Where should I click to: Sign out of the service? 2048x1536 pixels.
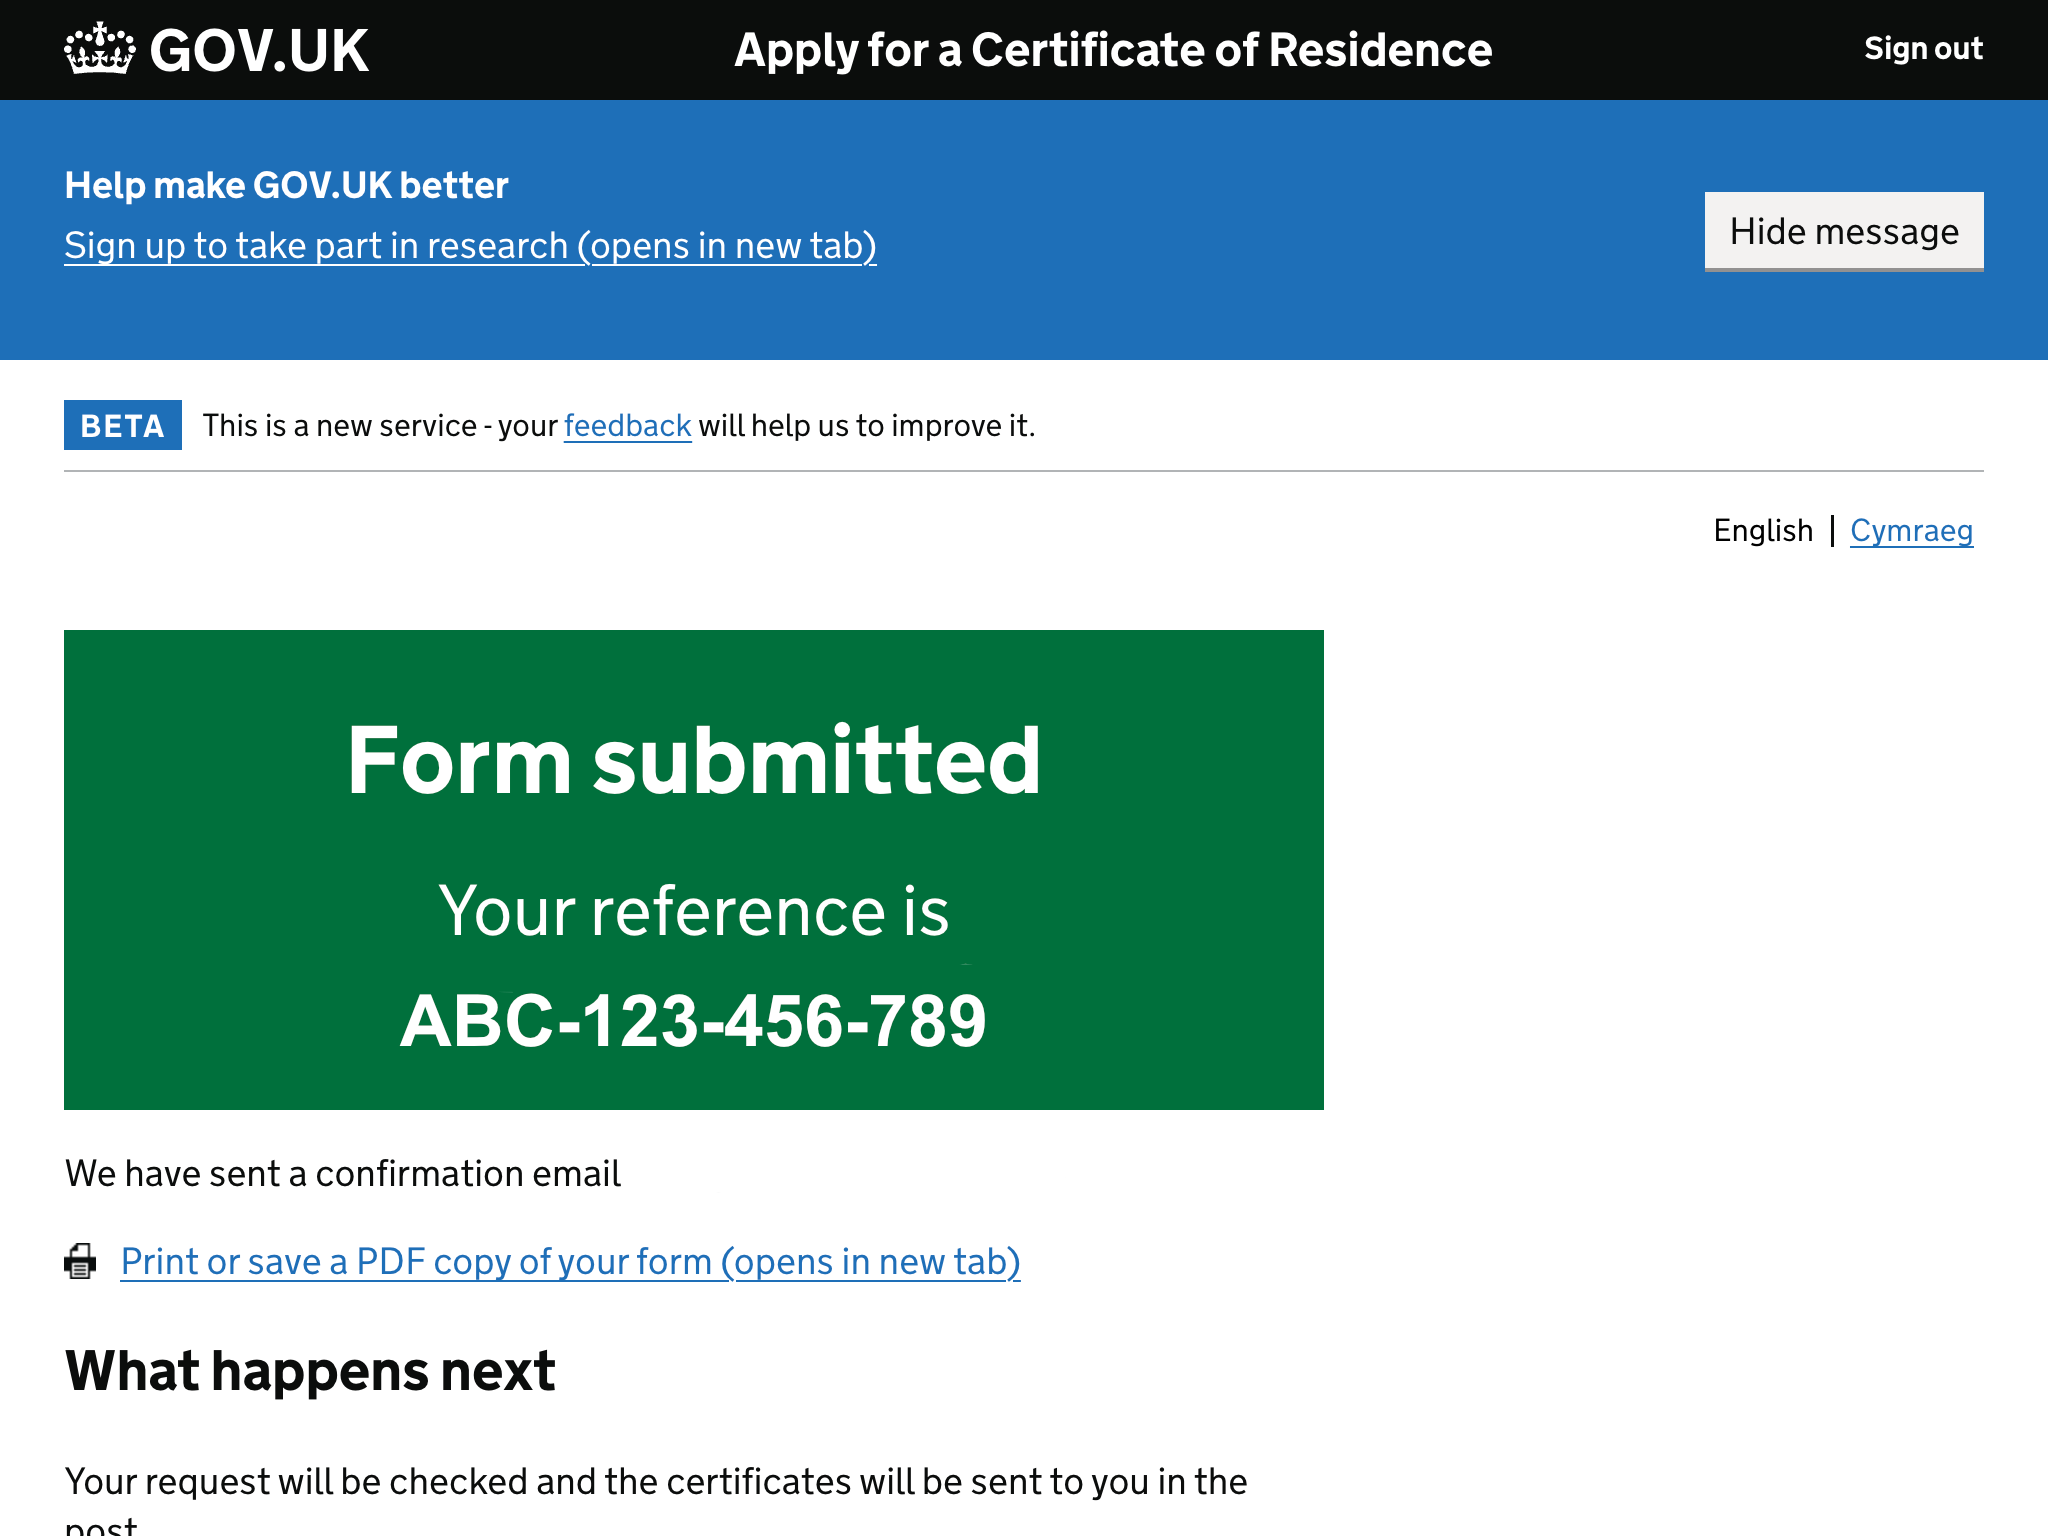pos(1922,48)
